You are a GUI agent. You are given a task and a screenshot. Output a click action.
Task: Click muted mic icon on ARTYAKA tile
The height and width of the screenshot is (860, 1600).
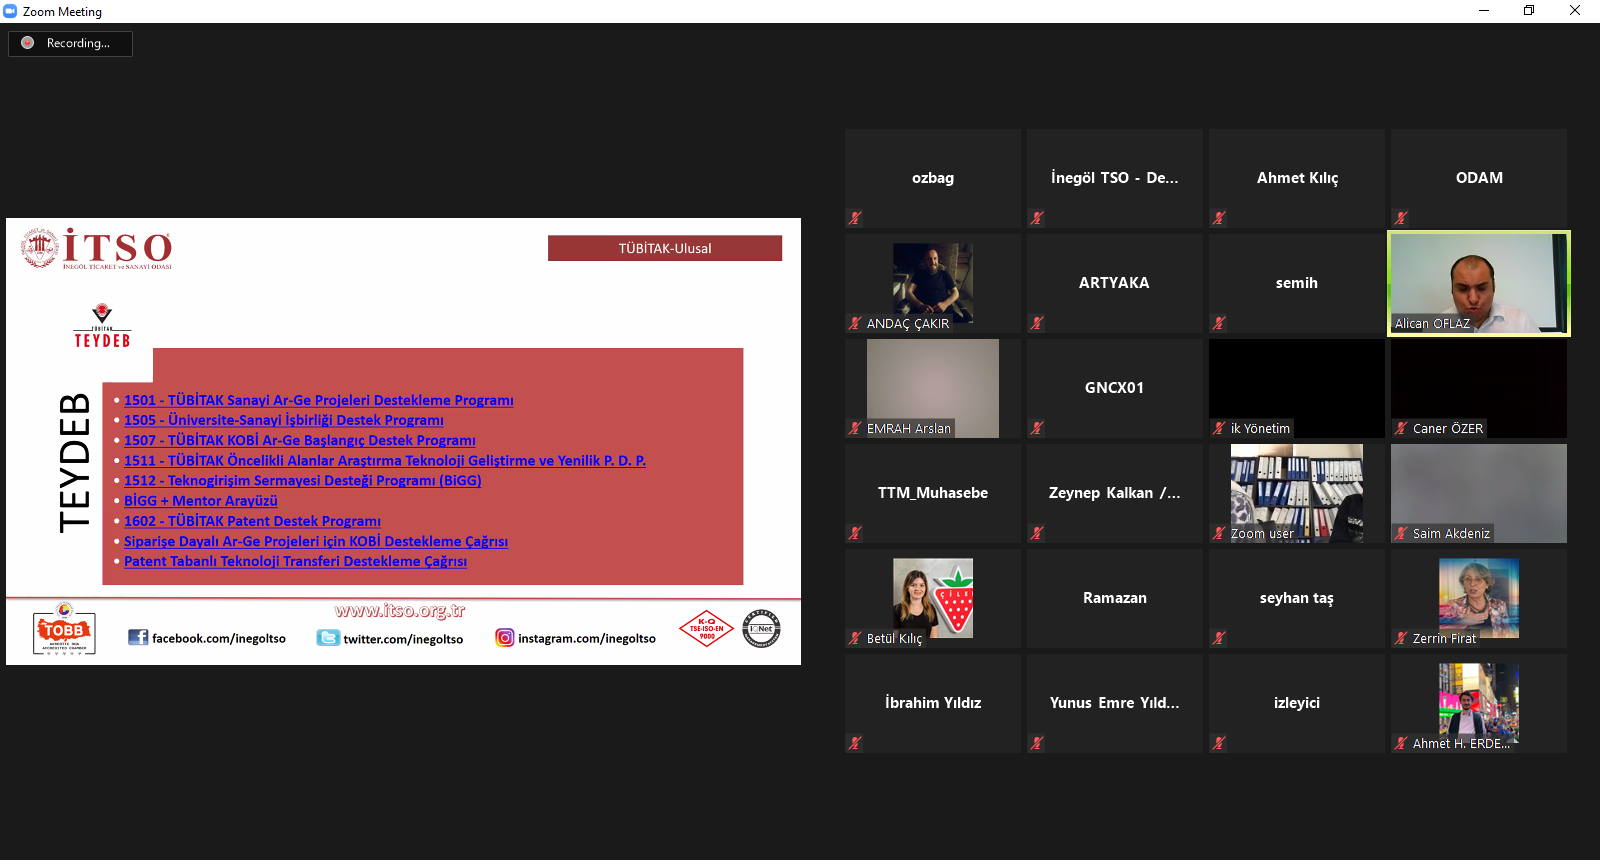coord(1037,323)
